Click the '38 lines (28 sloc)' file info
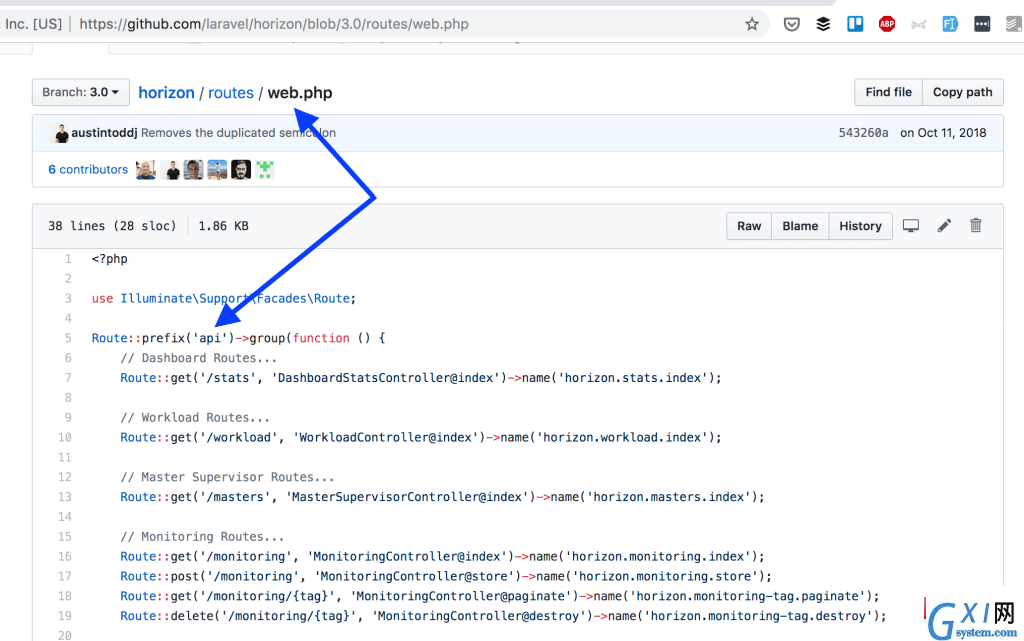 coord(112,226)
